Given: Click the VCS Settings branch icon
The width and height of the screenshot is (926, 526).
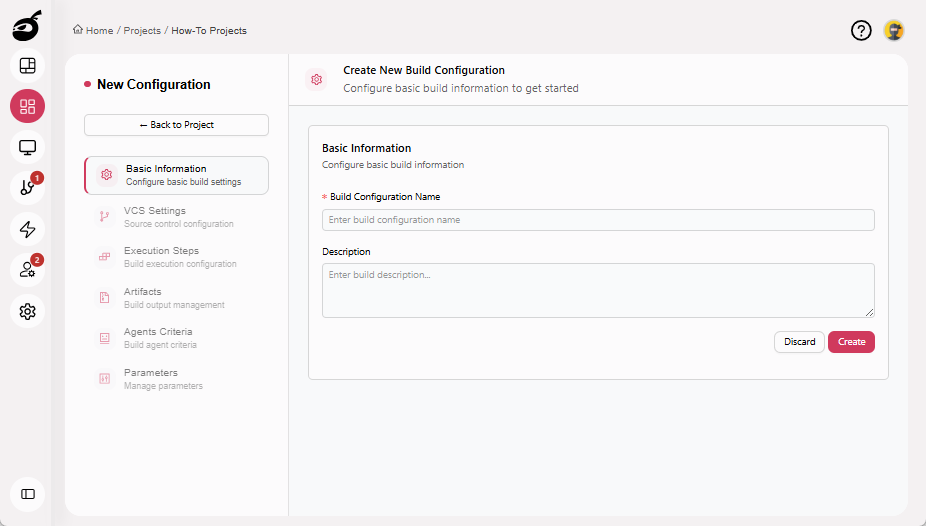Looking at the screenshot, I should pos(105,217).
